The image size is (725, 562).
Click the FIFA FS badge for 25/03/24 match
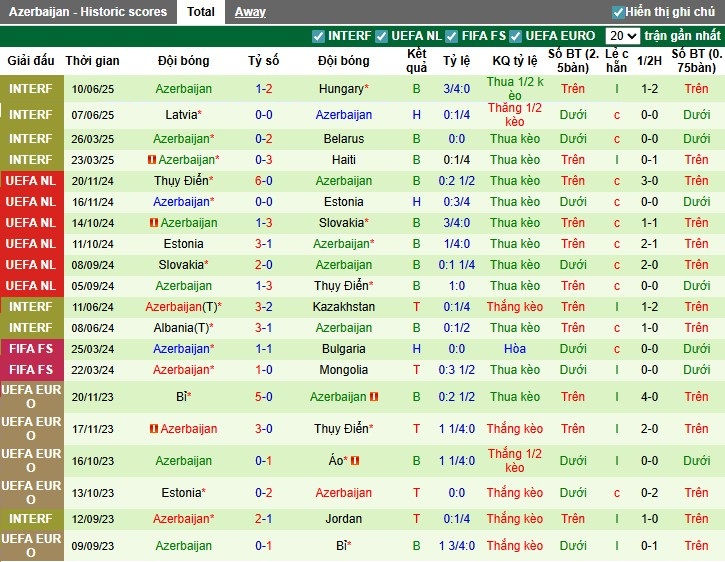point(31,349)
